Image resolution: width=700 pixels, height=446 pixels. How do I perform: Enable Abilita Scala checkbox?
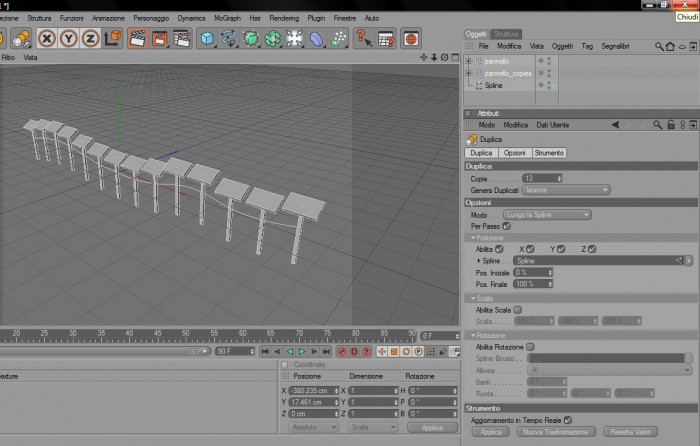click(517, 310)
